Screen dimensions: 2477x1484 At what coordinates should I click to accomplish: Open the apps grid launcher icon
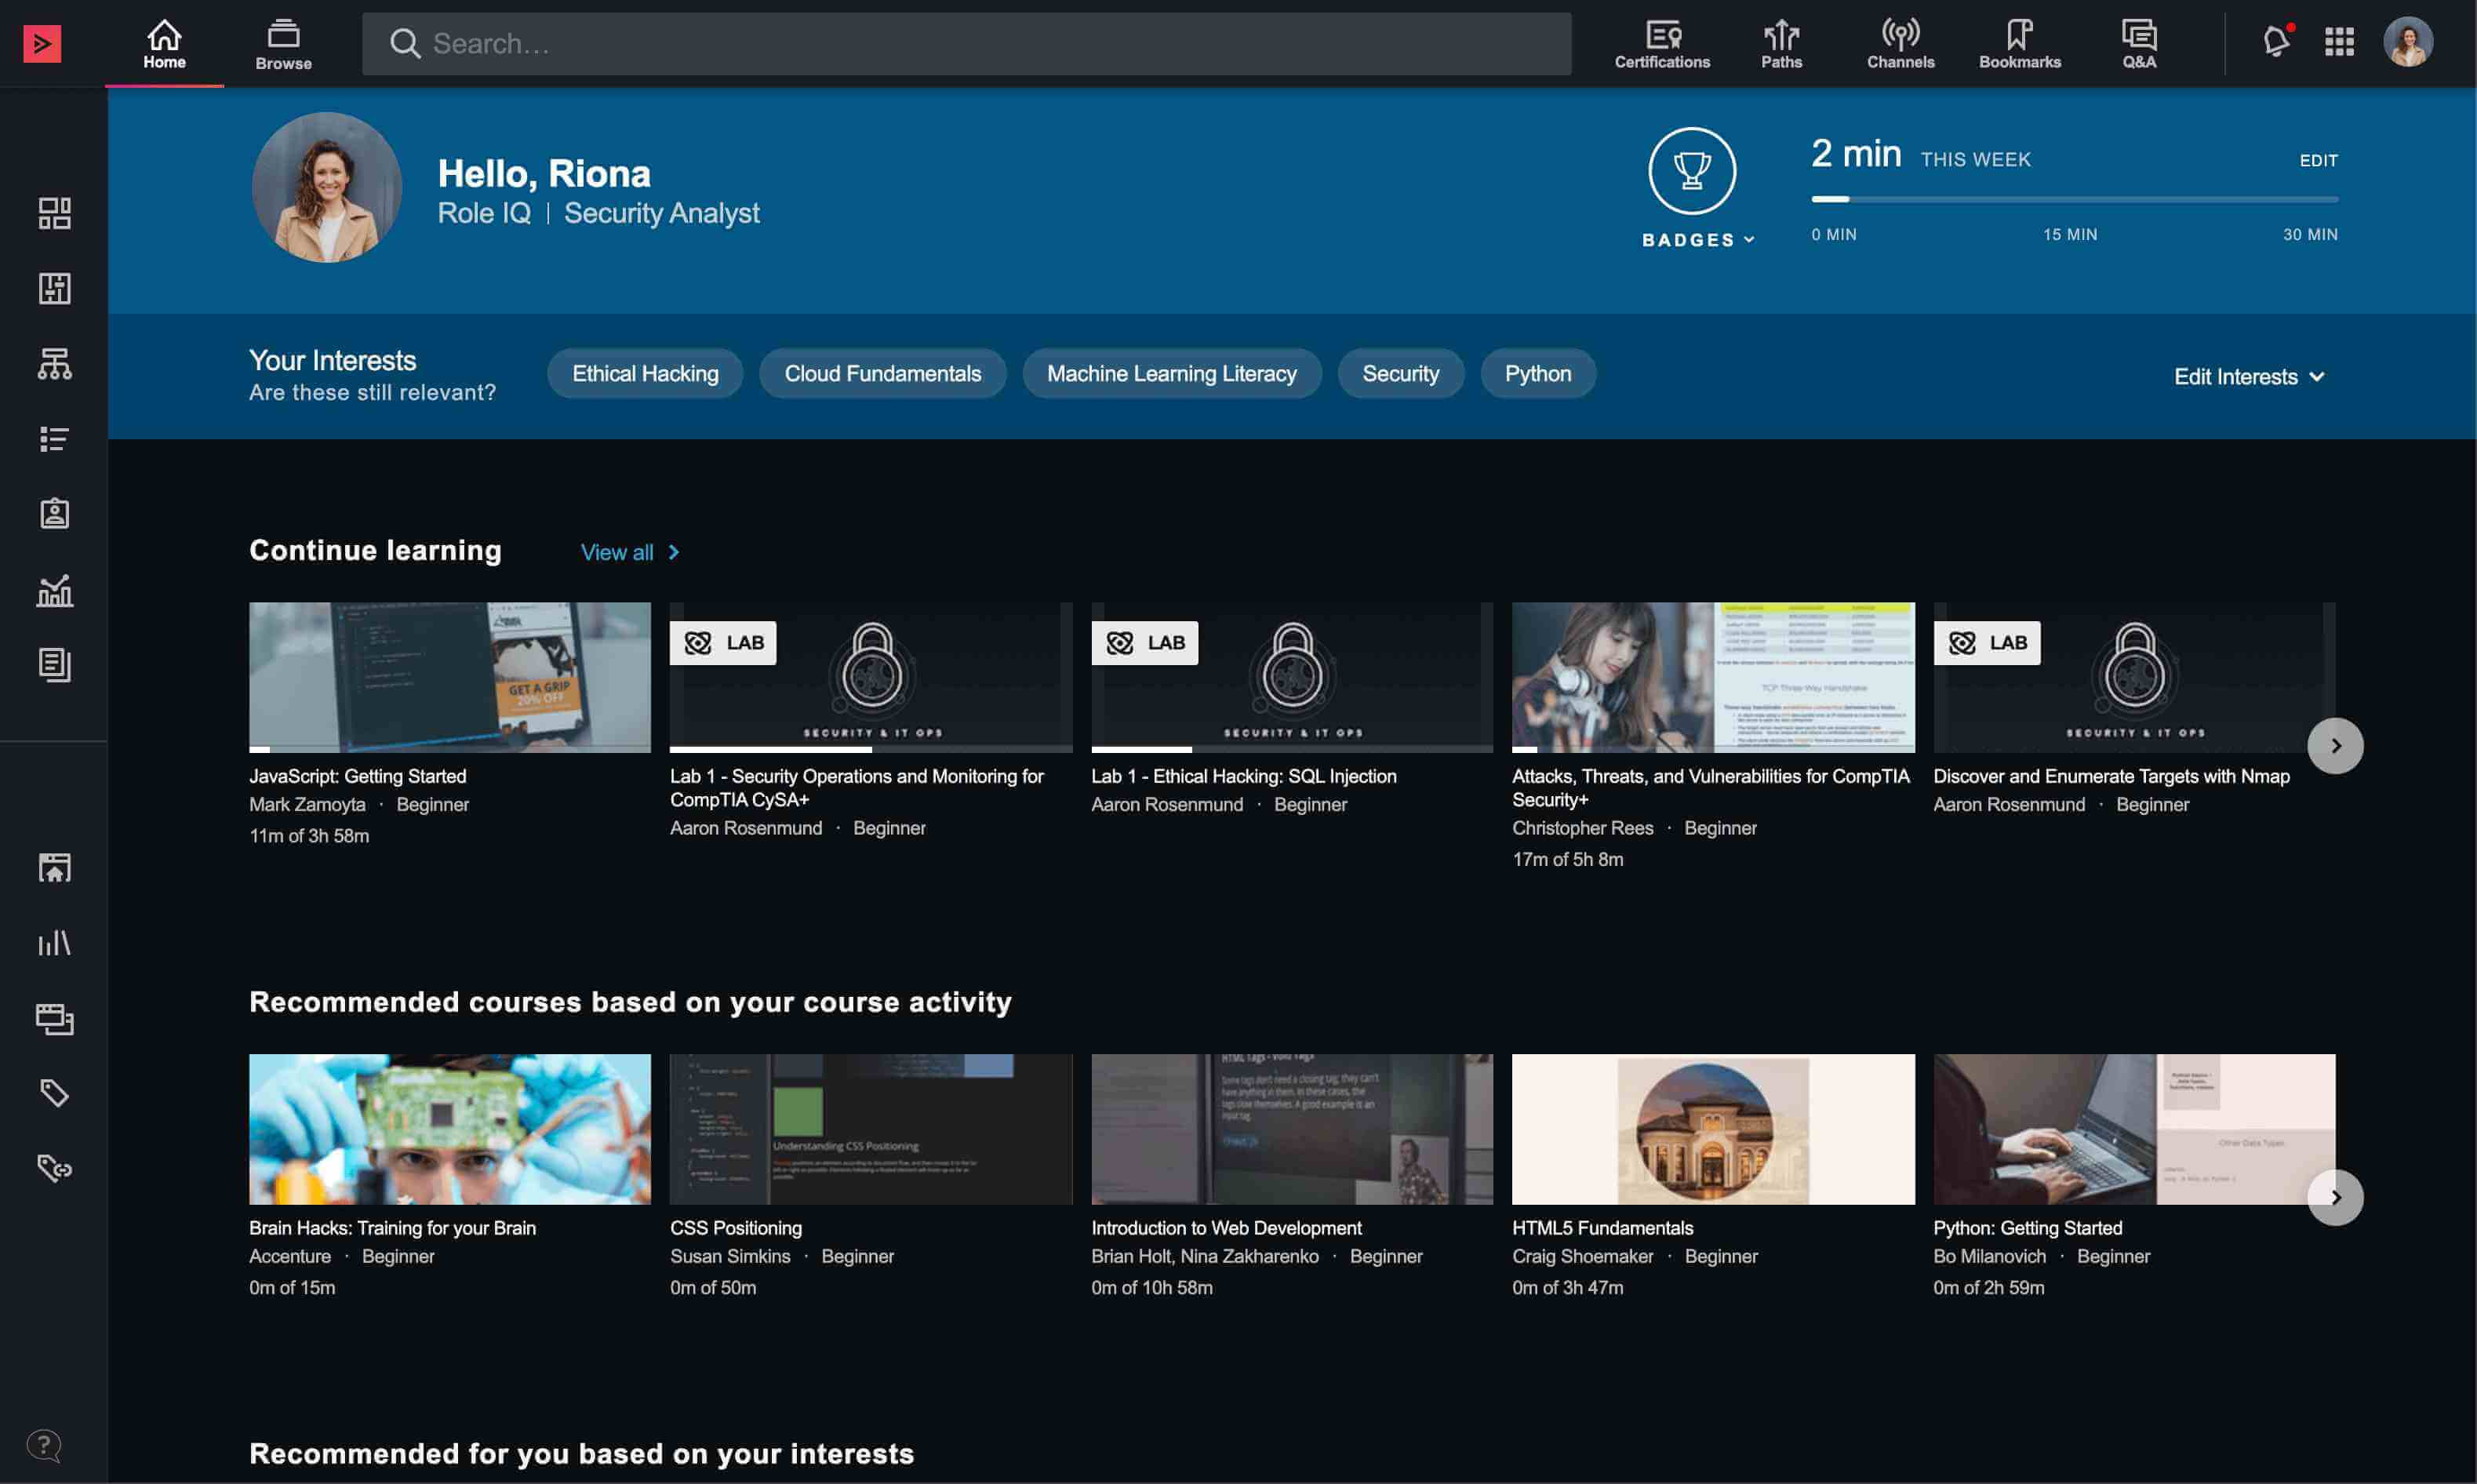click(2338, 42)
